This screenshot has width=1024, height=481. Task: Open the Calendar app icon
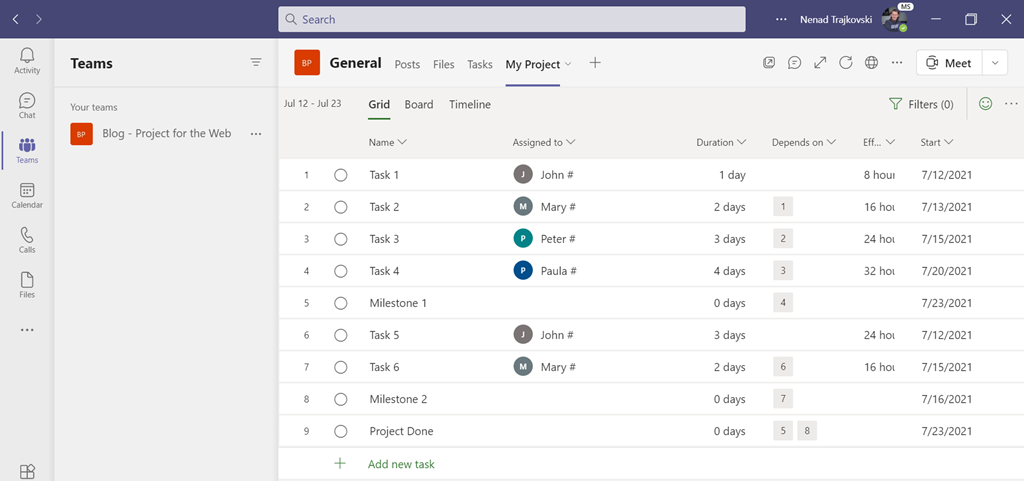[x=27, y=195]
